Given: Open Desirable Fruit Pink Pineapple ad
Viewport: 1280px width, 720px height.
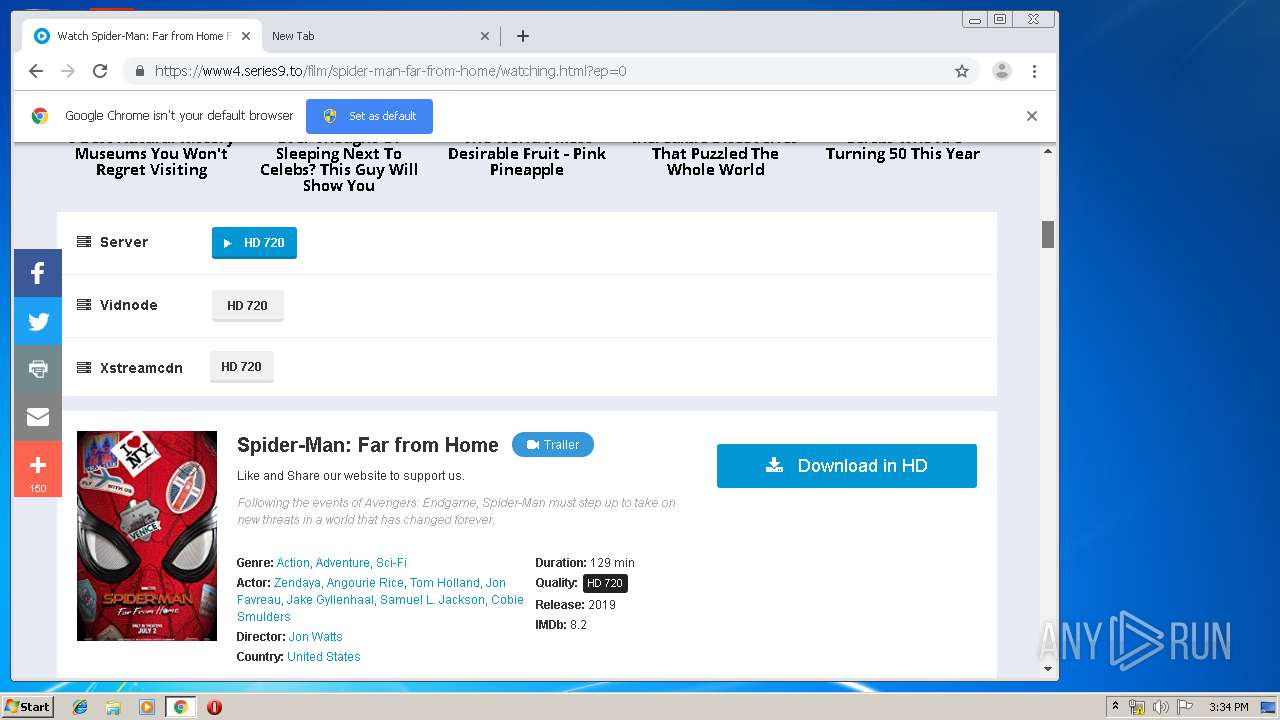Looking at the screenshot, I should (527, 161).
